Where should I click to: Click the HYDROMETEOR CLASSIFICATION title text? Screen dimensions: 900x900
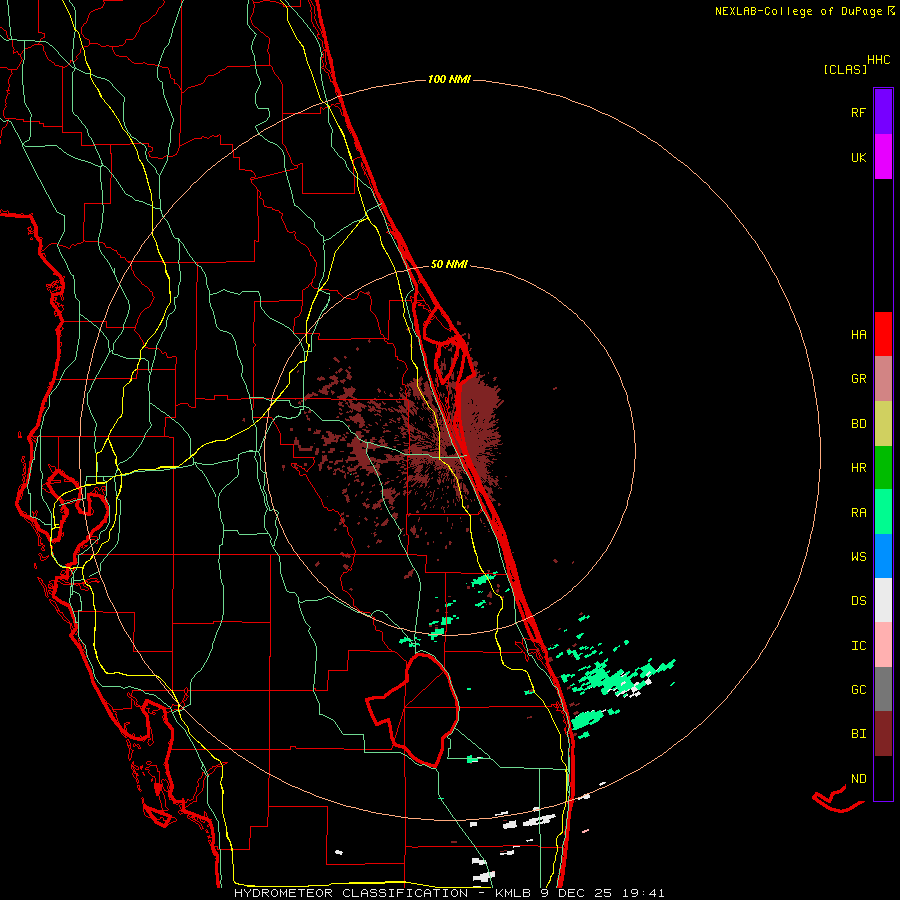[x=351, y=893]
